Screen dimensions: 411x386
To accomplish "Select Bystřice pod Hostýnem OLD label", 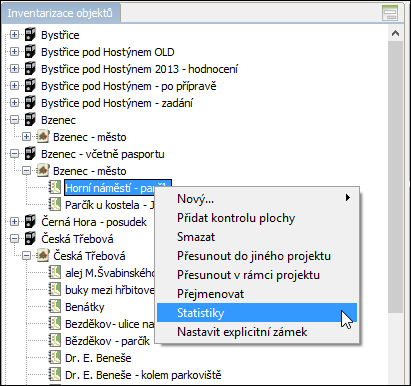I will pos(108,52).
